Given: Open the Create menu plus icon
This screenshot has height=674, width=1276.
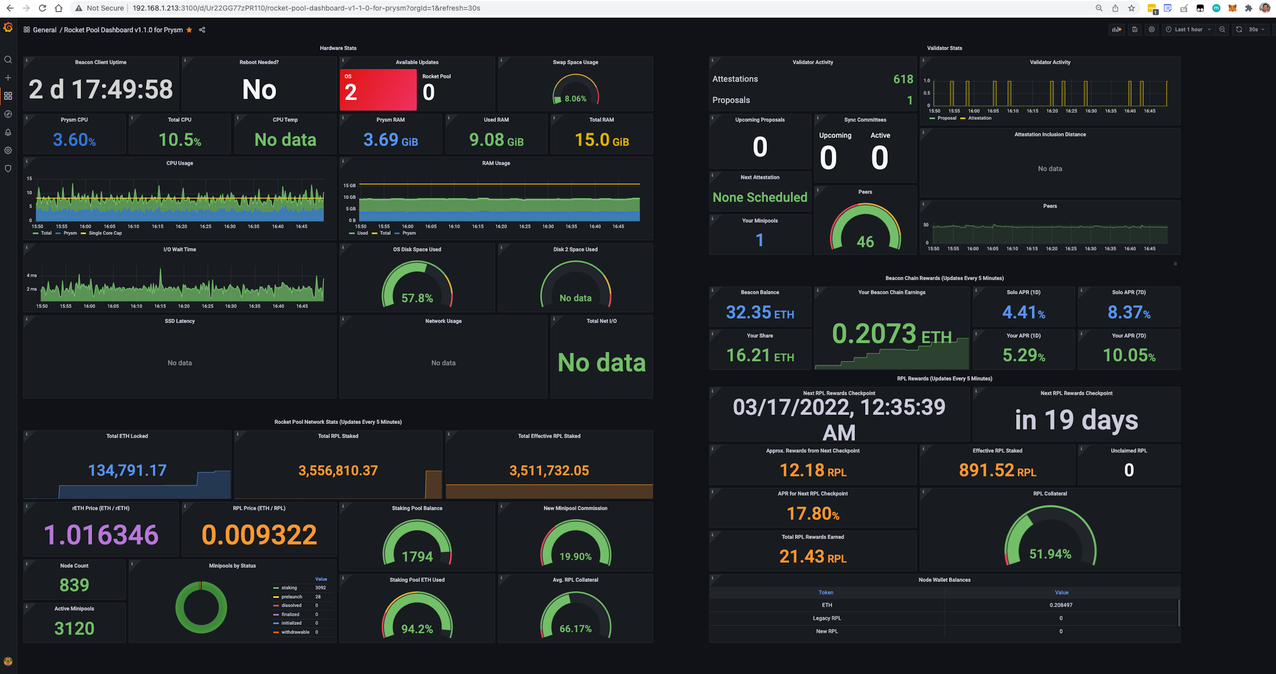Looking at the screenshot, I should pos(8,77).
